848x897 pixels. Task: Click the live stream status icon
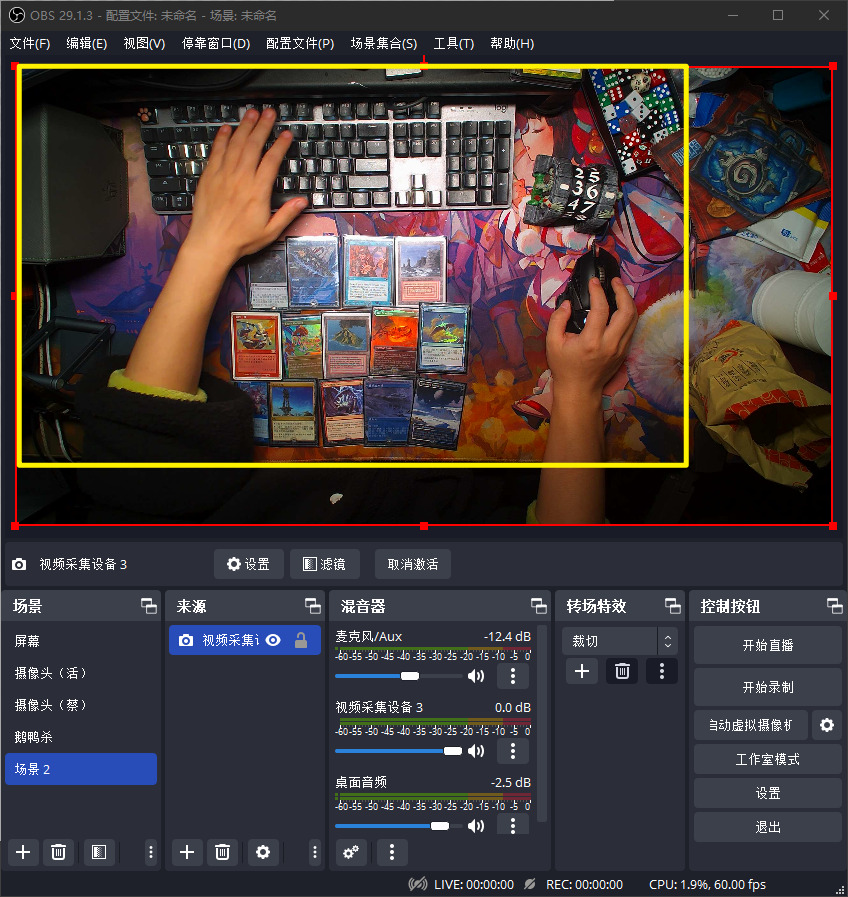[x=418, y=884]
